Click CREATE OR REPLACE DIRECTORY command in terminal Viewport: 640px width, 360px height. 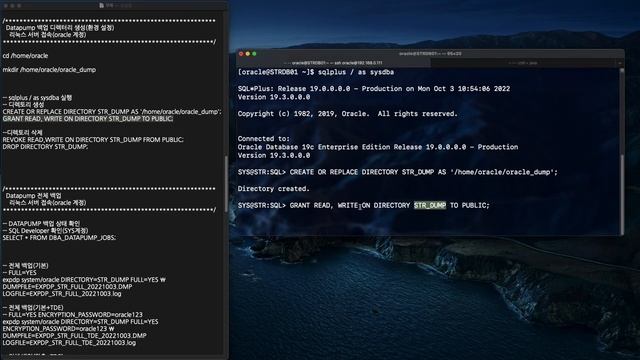pos(424,172)
